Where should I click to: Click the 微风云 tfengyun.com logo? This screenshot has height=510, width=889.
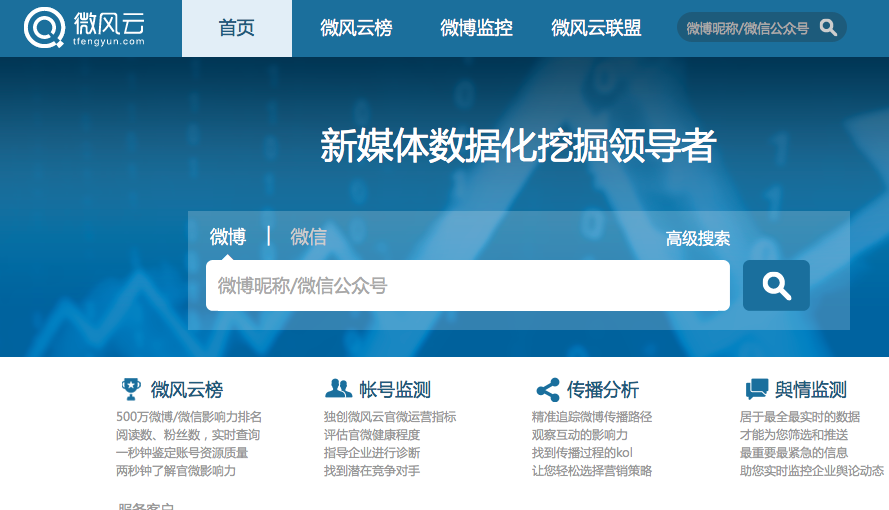pos(84,27)
